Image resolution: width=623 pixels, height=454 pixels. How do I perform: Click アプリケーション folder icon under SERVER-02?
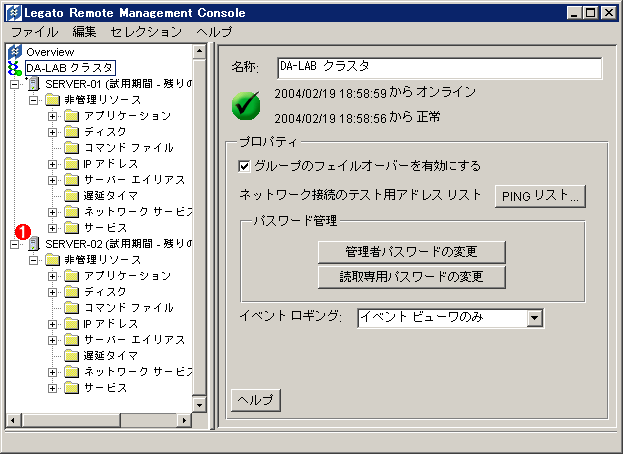tap(72, 276)
